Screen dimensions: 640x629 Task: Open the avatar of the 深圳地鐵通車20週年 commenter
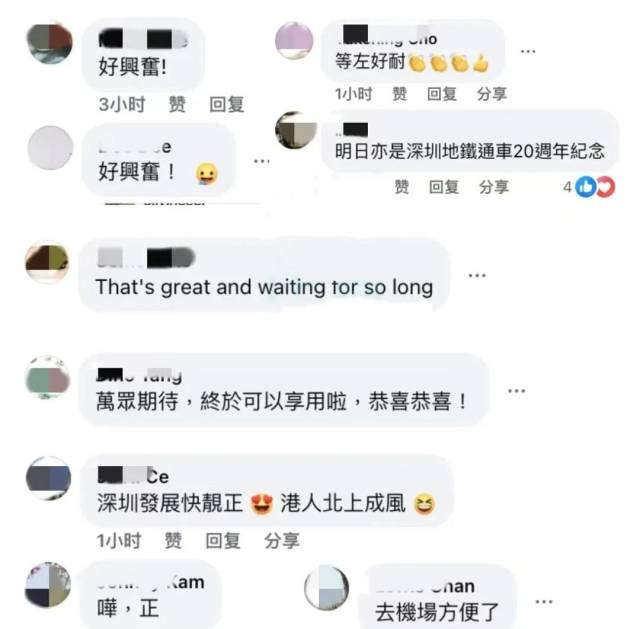(x=296, y=130)
